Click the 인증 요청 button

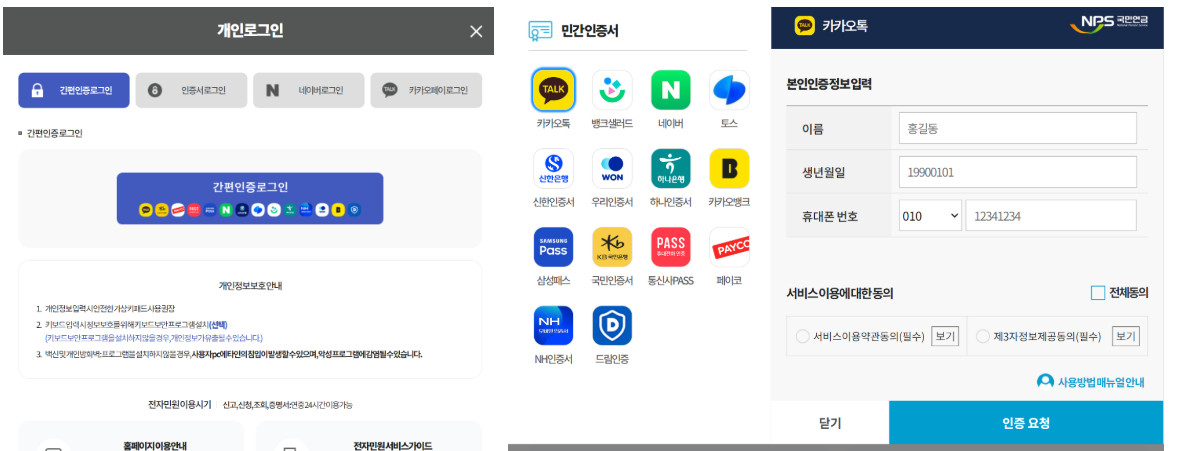click(1026, 423)
